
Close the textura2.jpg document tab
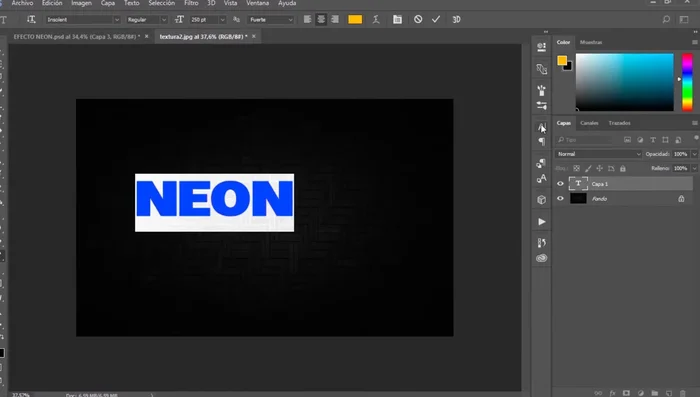pos(254,37)
